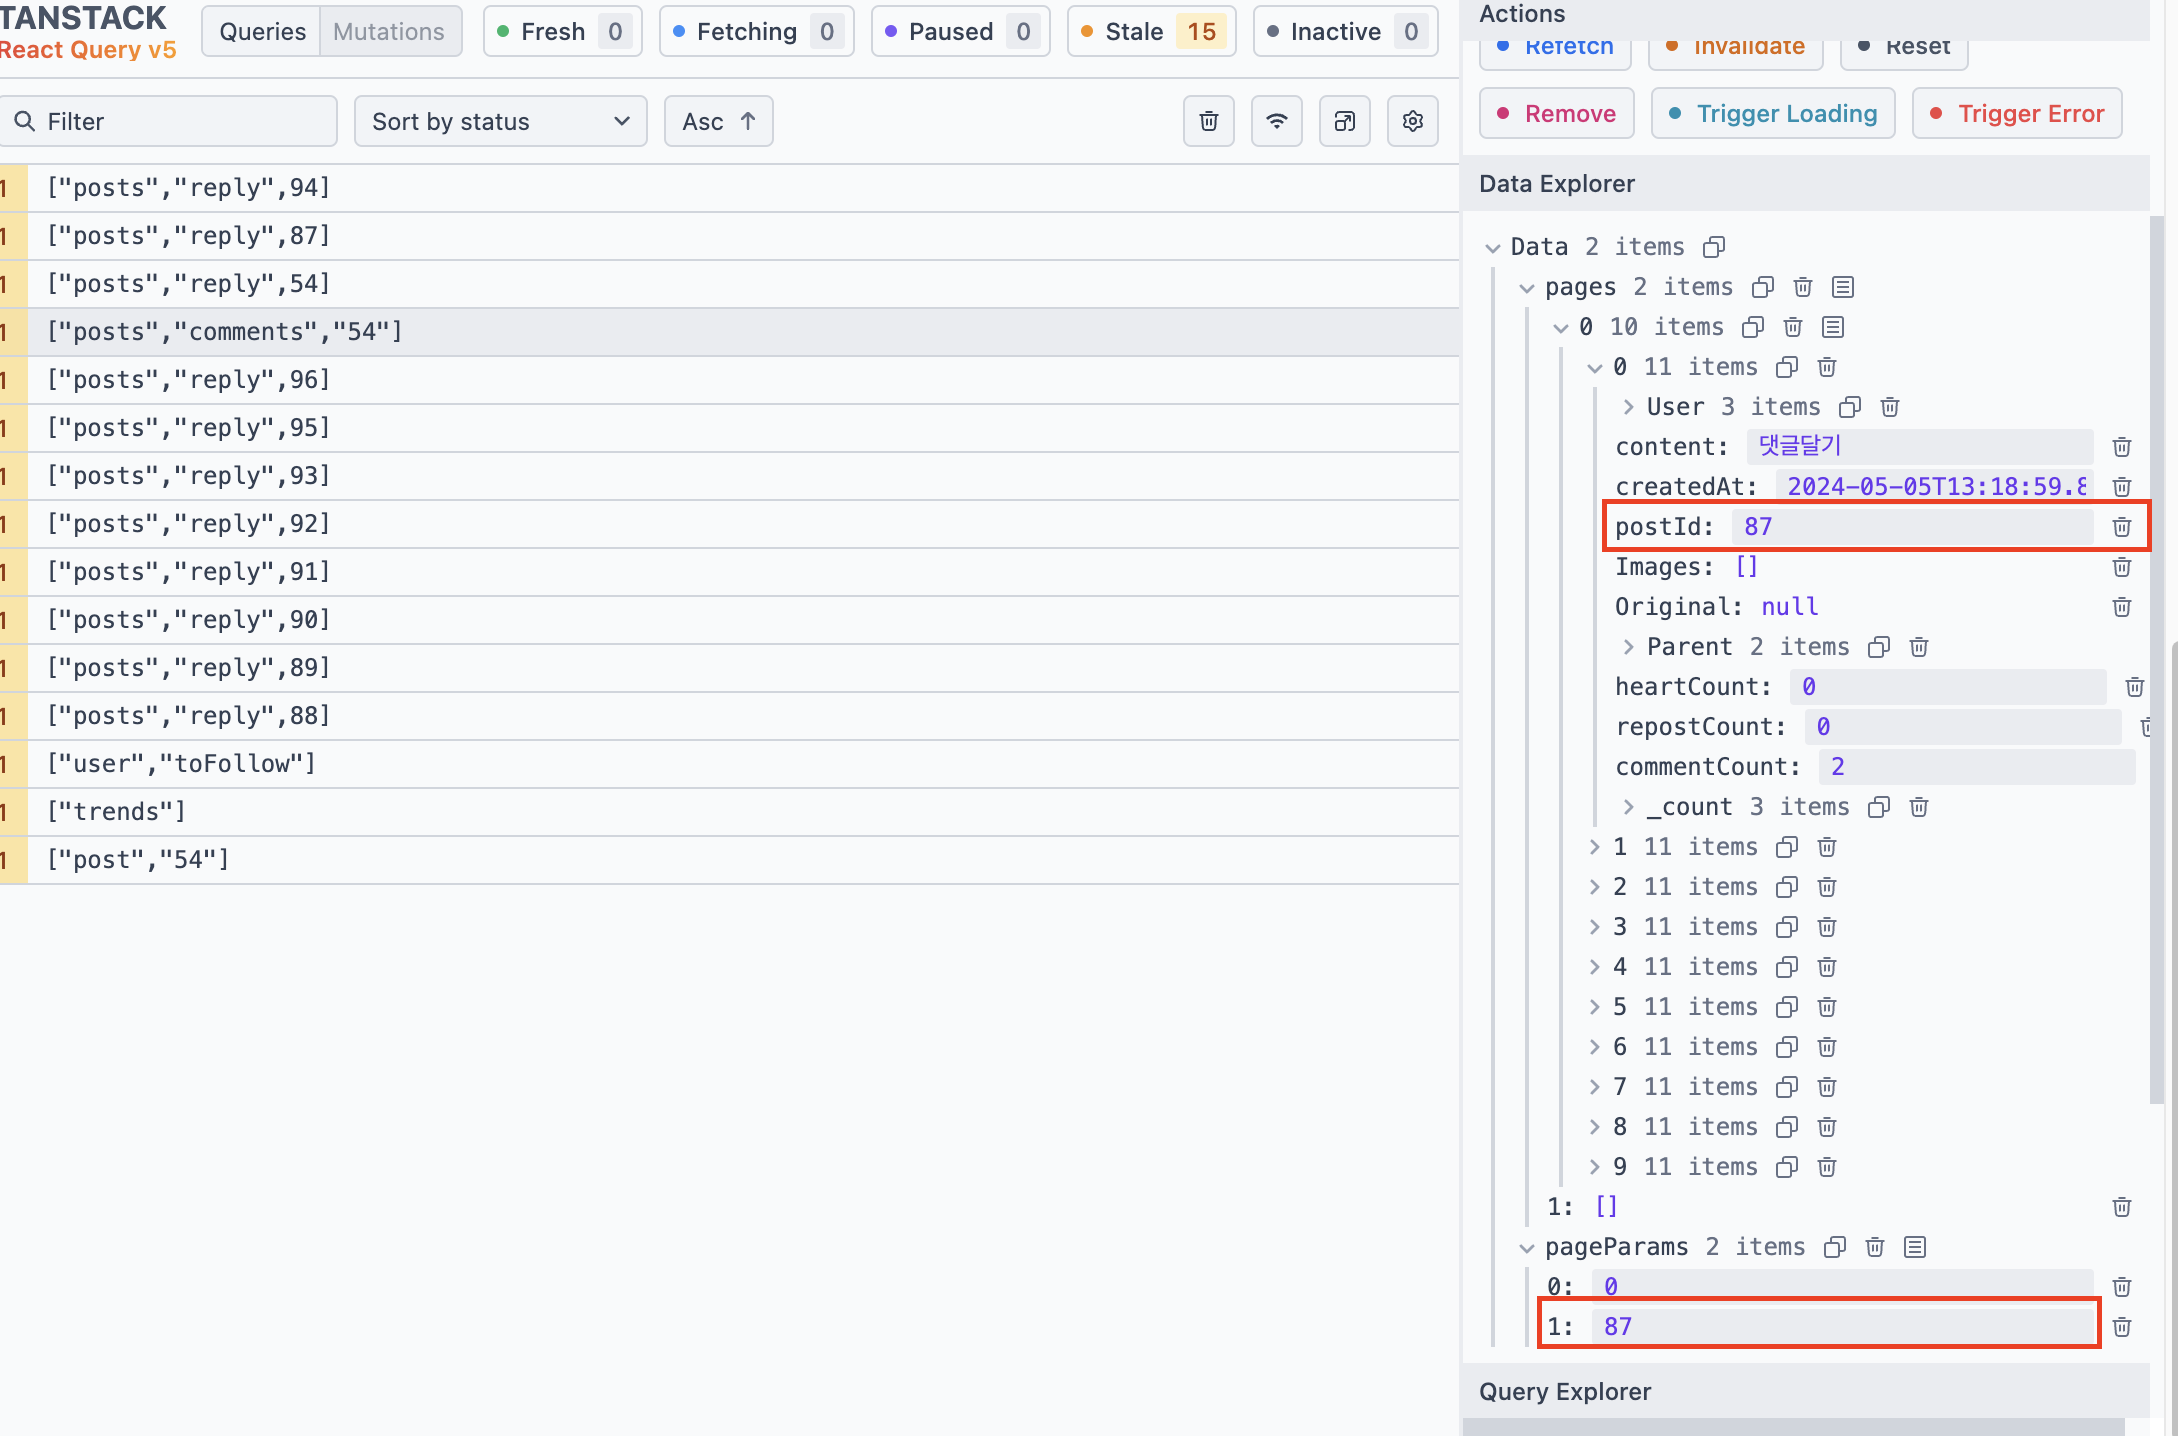2178x1436 pixels.
Task: Collapse the pages 2 items node
Action: (x=1527, y=288)
